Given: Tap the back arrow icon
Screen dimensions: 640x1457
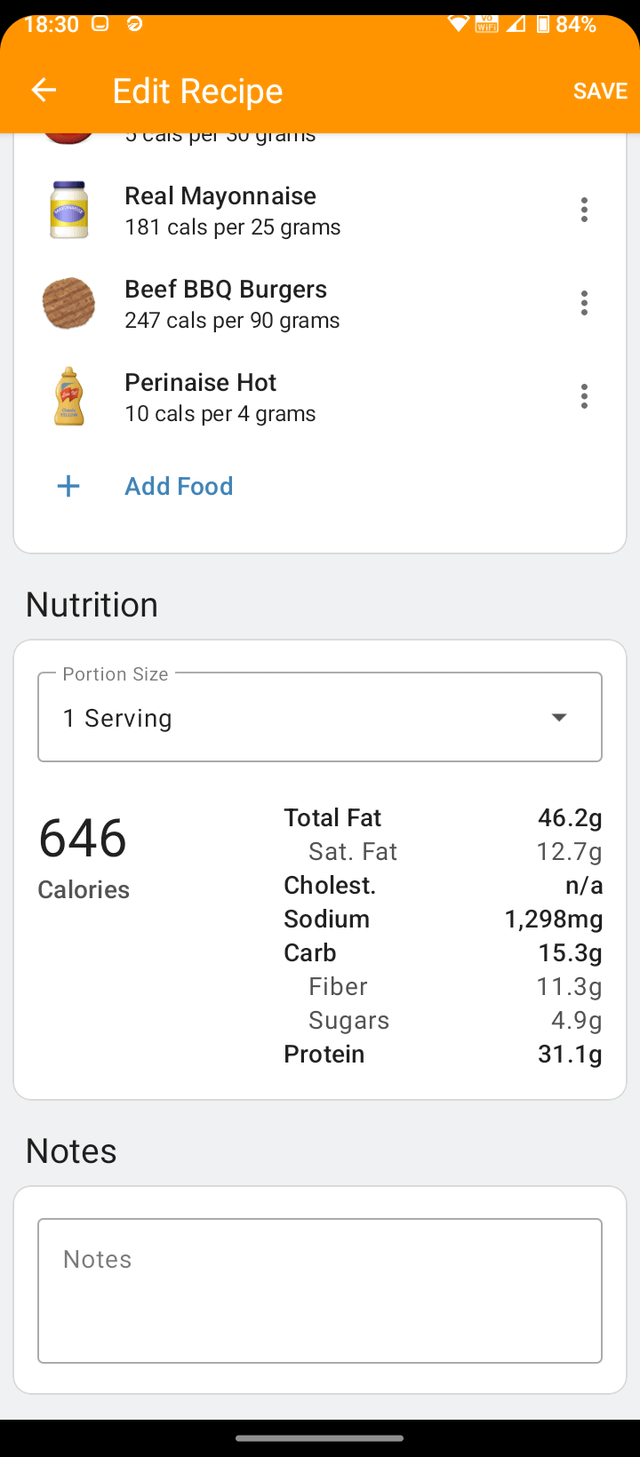Looking at the screenshot, I should tap(43, 91).
